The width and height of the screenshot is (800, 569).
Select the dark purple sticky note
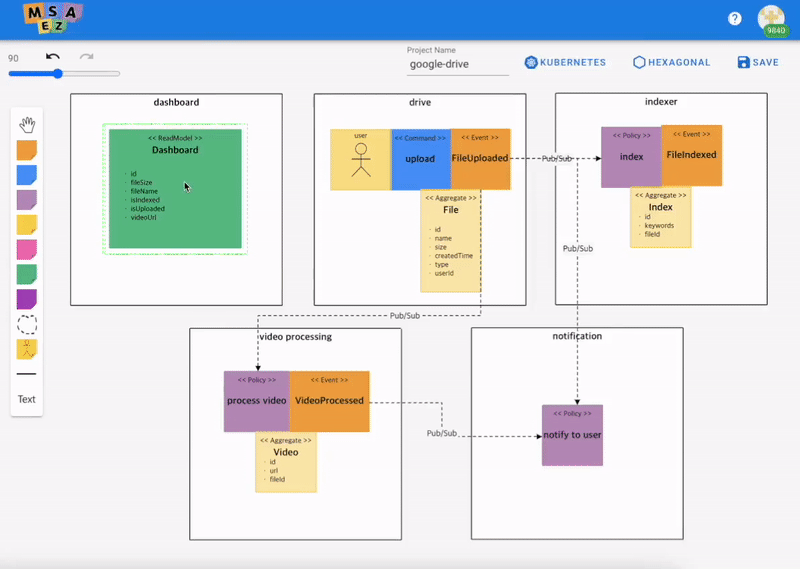click(27, 300)
